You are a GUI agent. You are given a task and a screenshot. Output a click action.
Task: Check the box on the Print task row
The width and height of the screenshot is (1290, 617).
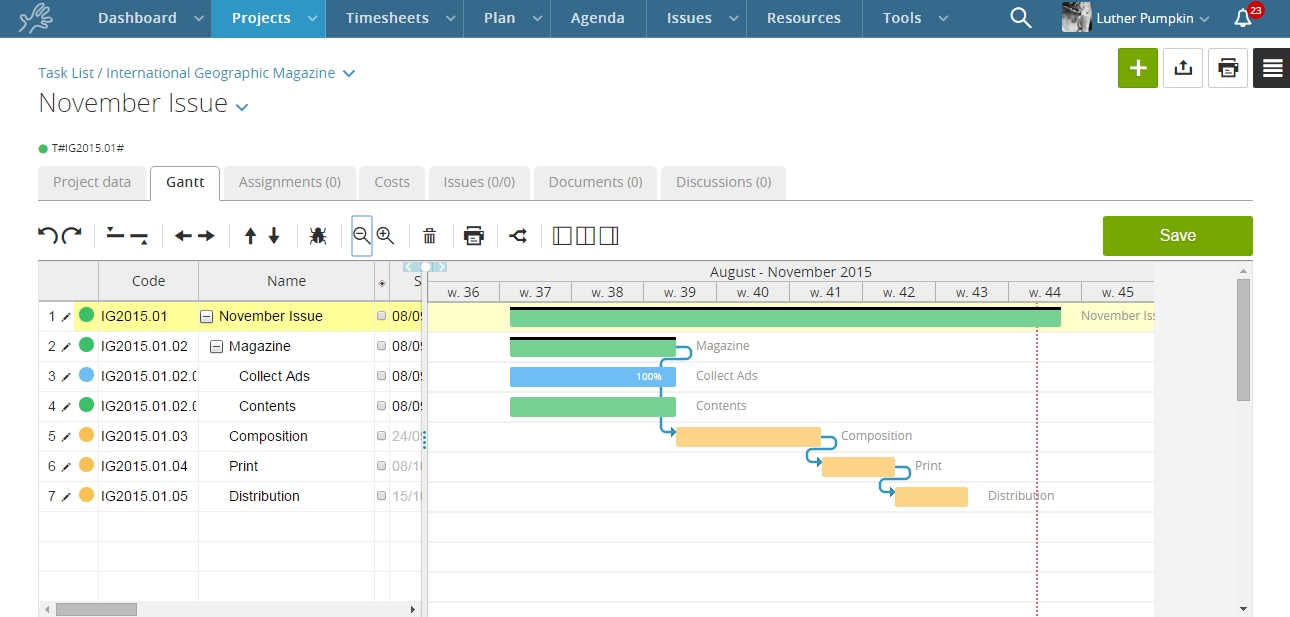tap(381, 466)
